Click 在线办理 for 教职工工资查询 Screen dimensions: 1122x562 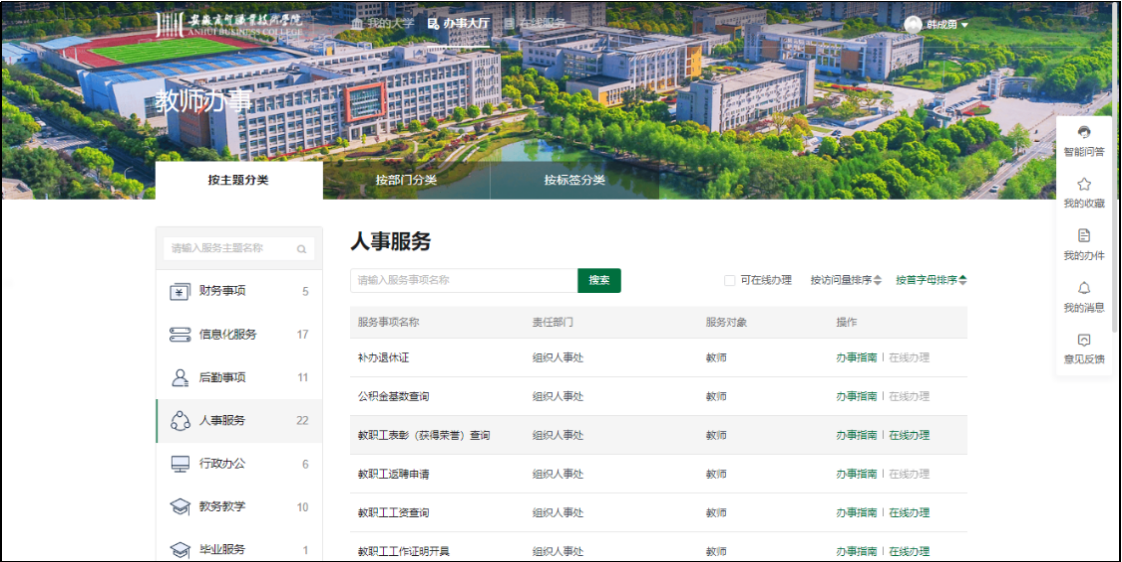point(909,513)
